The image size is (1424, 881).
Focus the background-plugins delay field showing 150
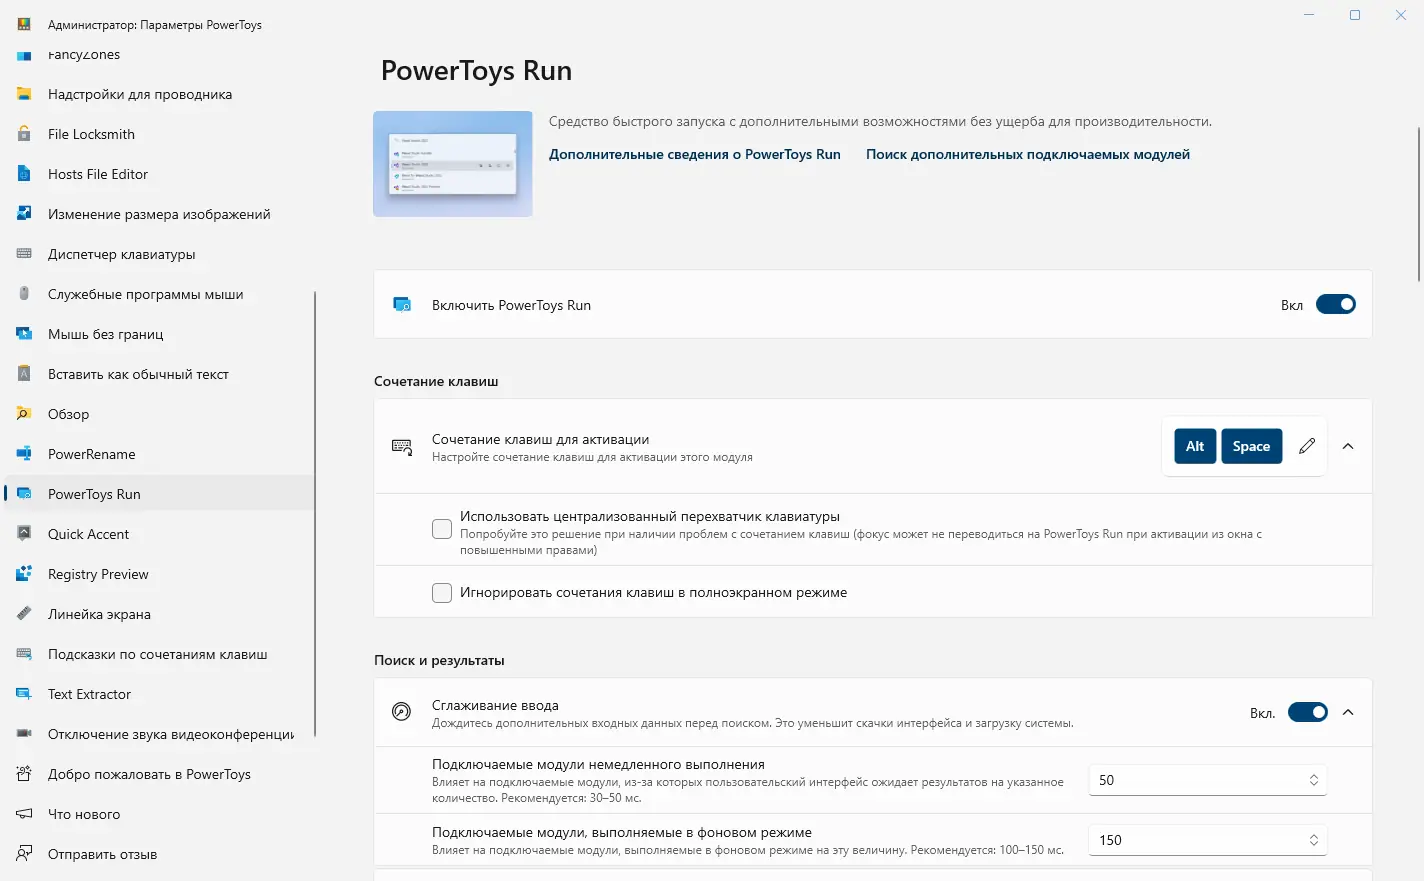[1207, 840]
